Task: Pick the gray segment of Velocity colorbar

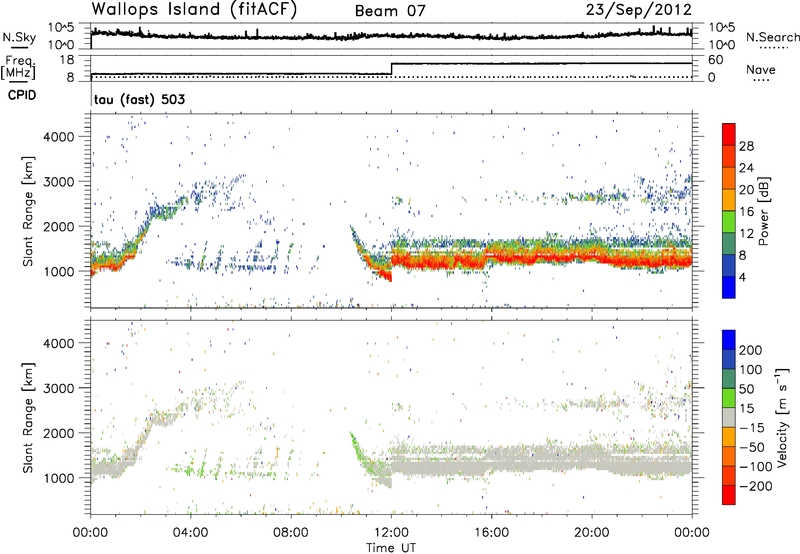Action: [x=729, y=417]
